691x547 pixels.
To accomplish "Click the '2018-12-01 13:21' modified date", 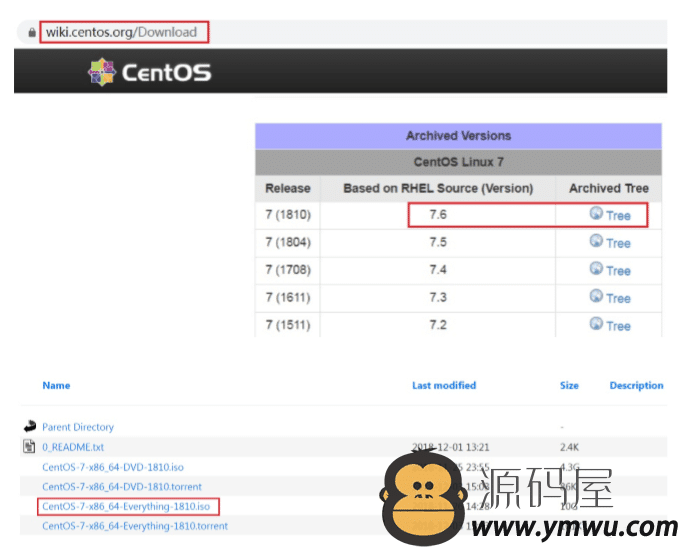I will 450,447.
